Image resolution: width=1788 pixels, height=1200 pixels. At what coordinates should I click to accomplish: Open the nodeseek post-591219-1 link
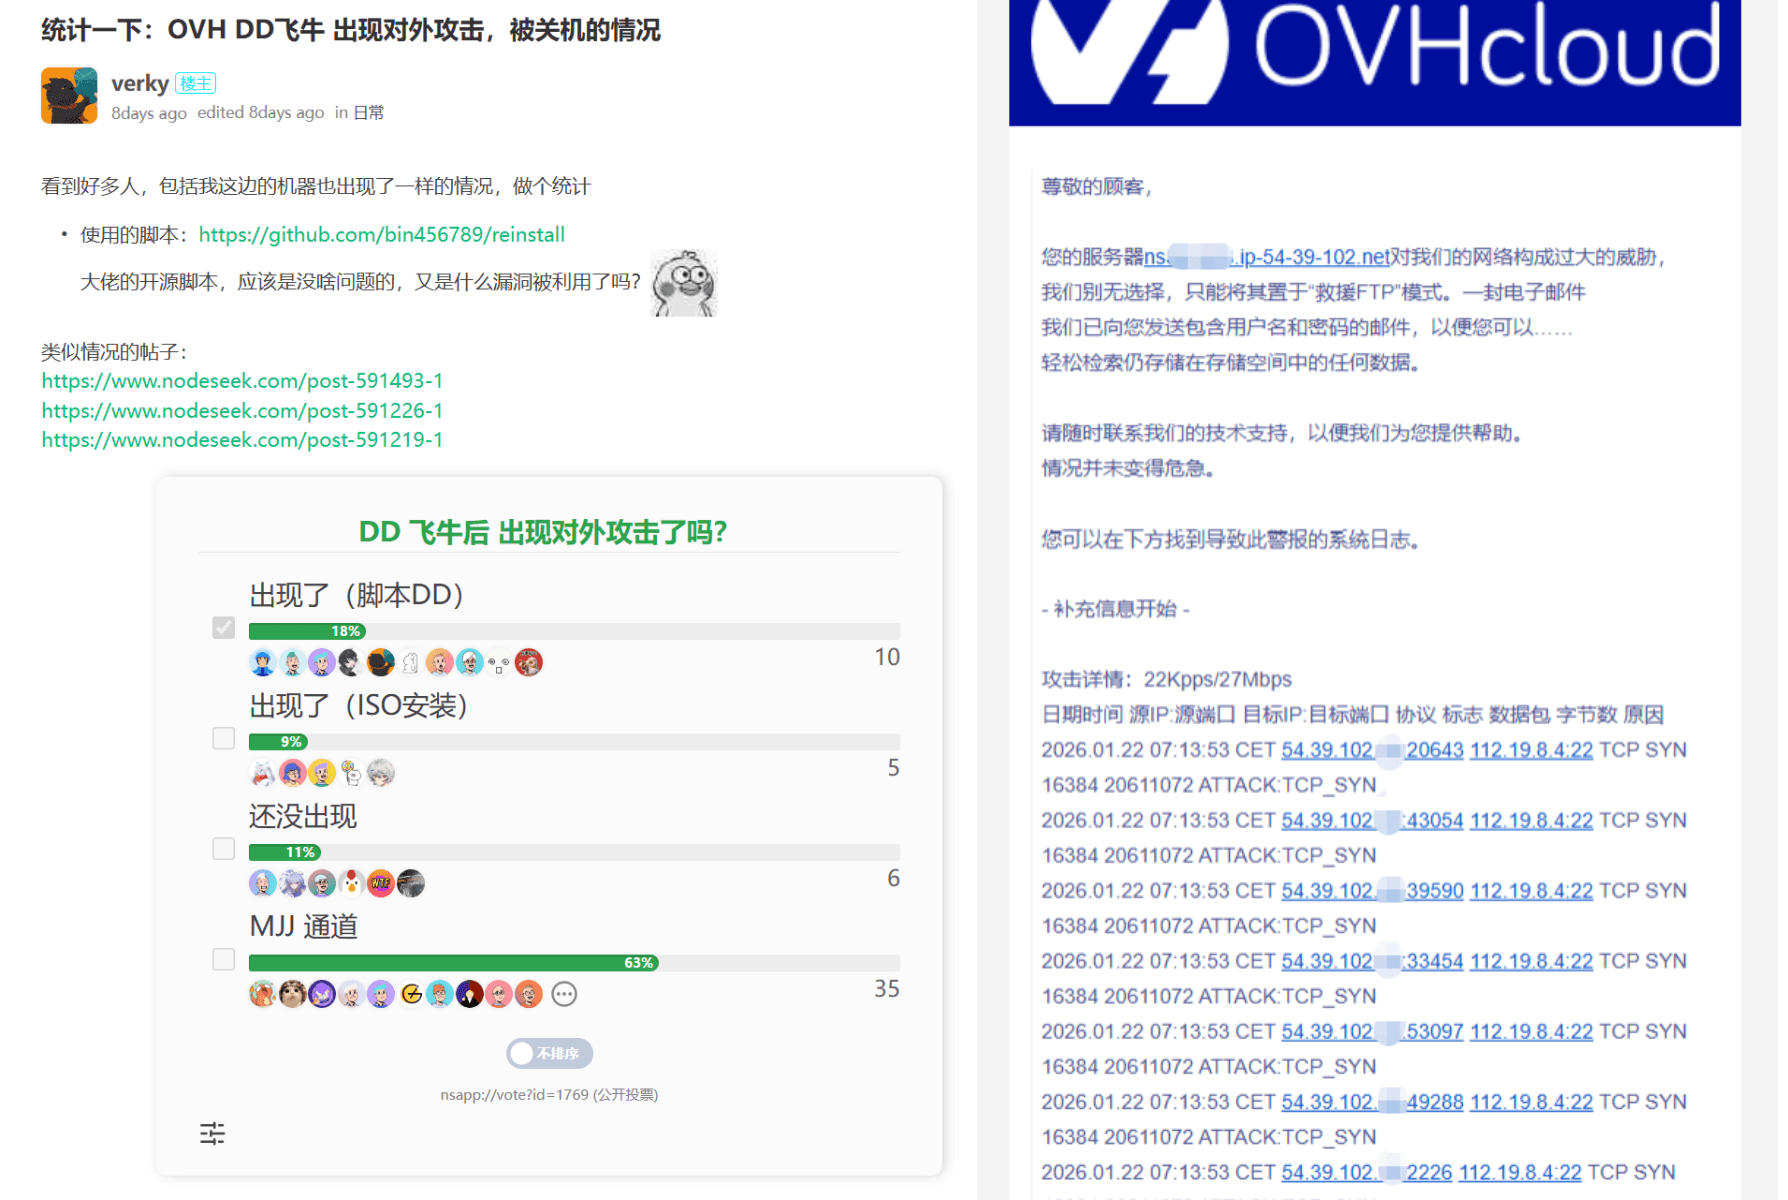pyautogui.click(x=242, y=440)
